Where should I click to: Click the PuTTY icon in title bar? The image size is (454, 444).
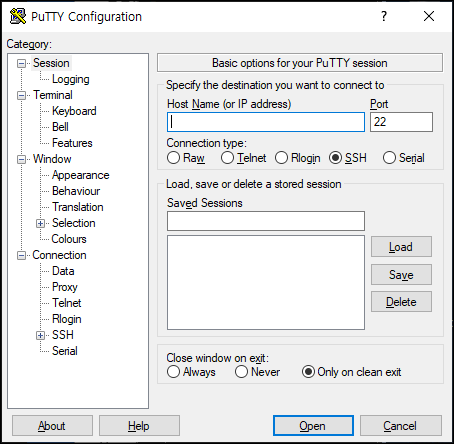[18, 16]
